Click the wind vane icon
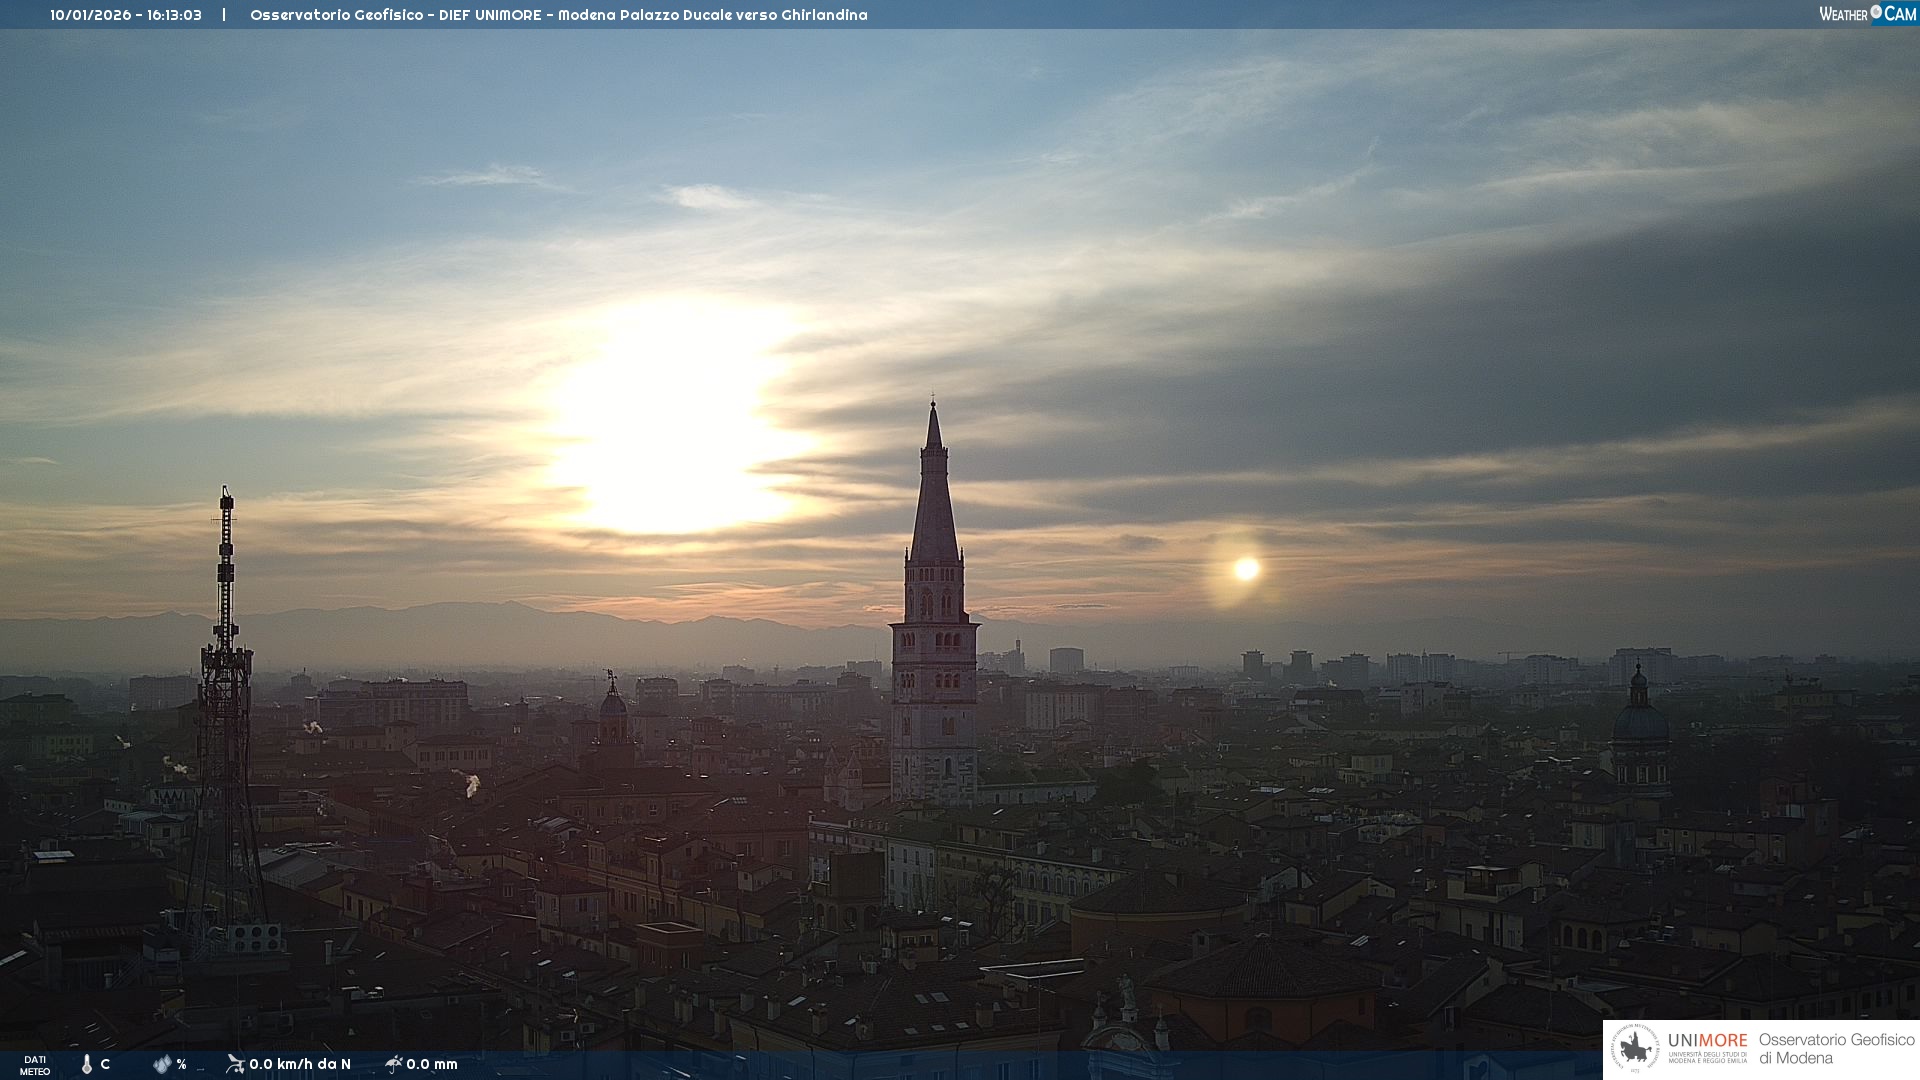This screenshot has width=1920, height=1080. [235, 1064]
